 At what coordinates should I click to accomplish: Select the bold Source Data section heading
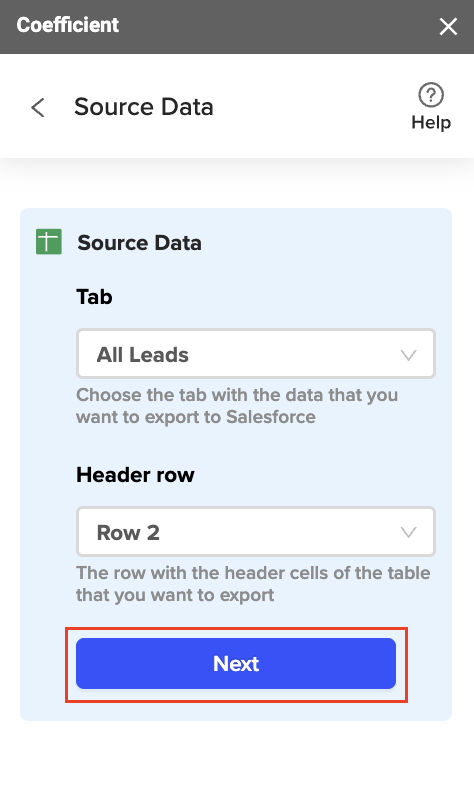pos(139,243)
